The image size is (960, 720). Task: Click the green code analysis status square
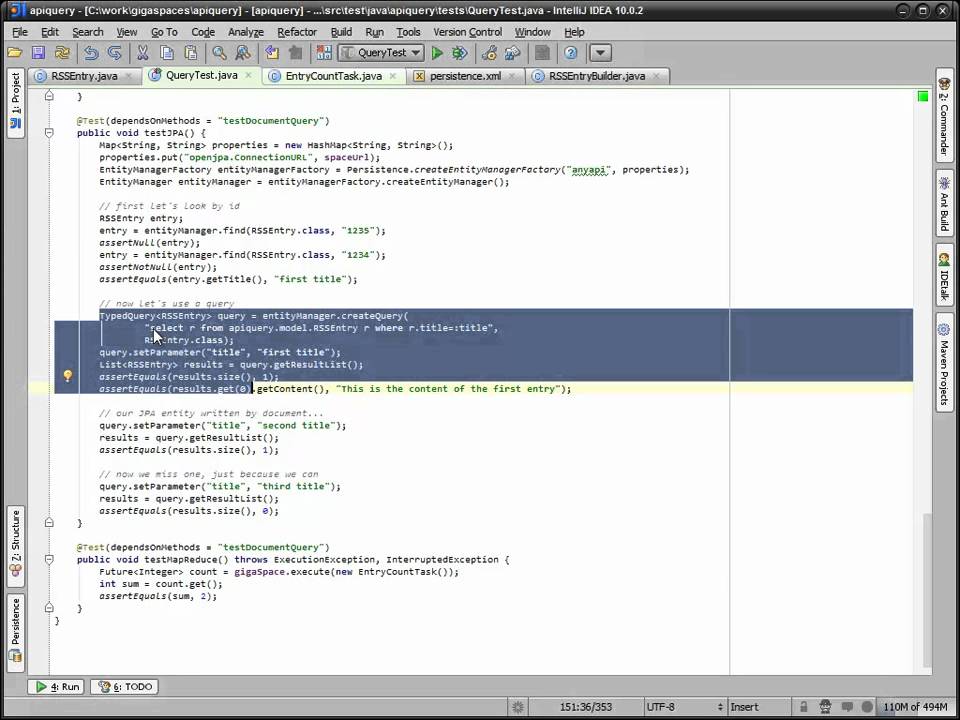coord(923,96)
